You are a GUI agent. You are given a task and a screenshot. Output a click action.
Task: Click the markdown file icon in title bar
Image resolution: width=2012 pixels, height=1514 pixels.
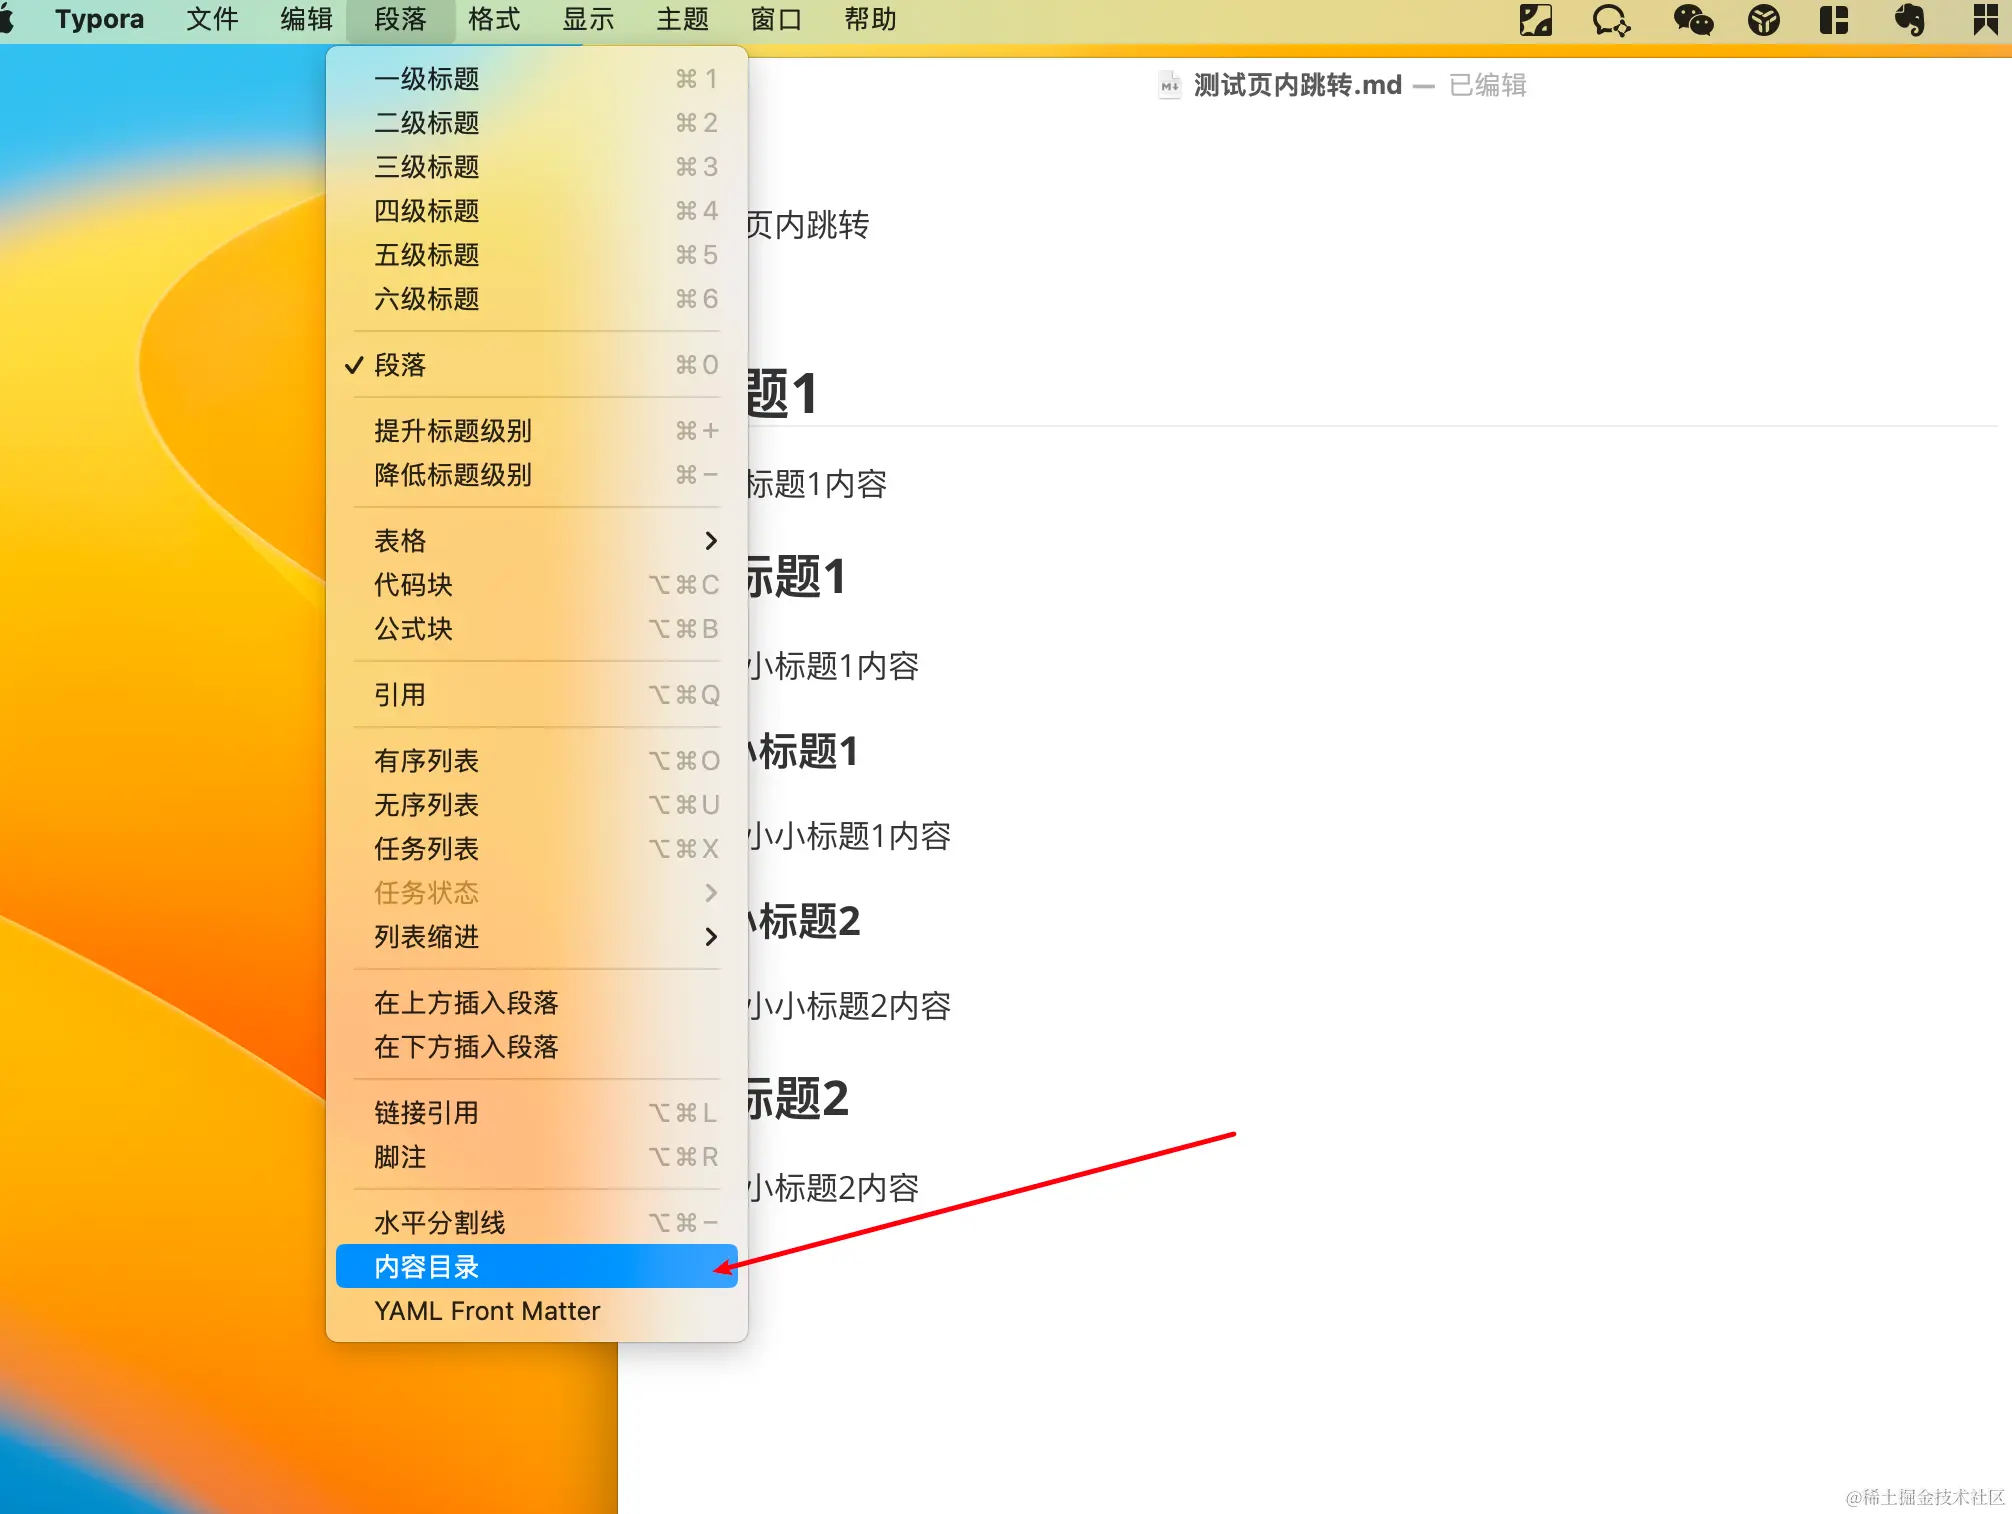tap(1168, 85)
